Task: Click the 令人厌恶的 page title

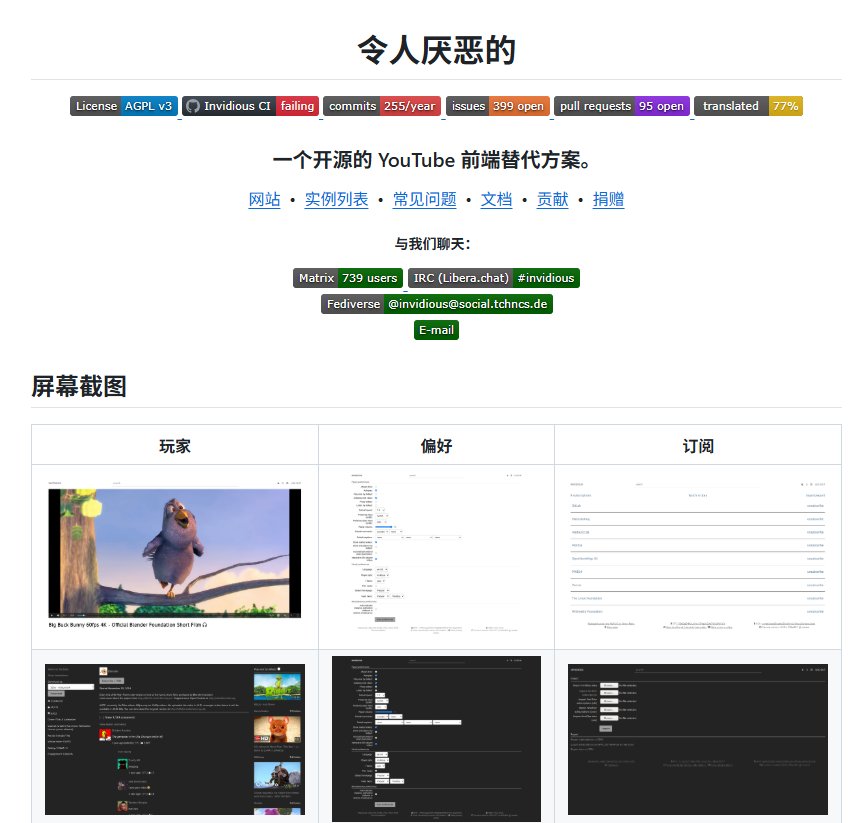Action: coord(436,51)
